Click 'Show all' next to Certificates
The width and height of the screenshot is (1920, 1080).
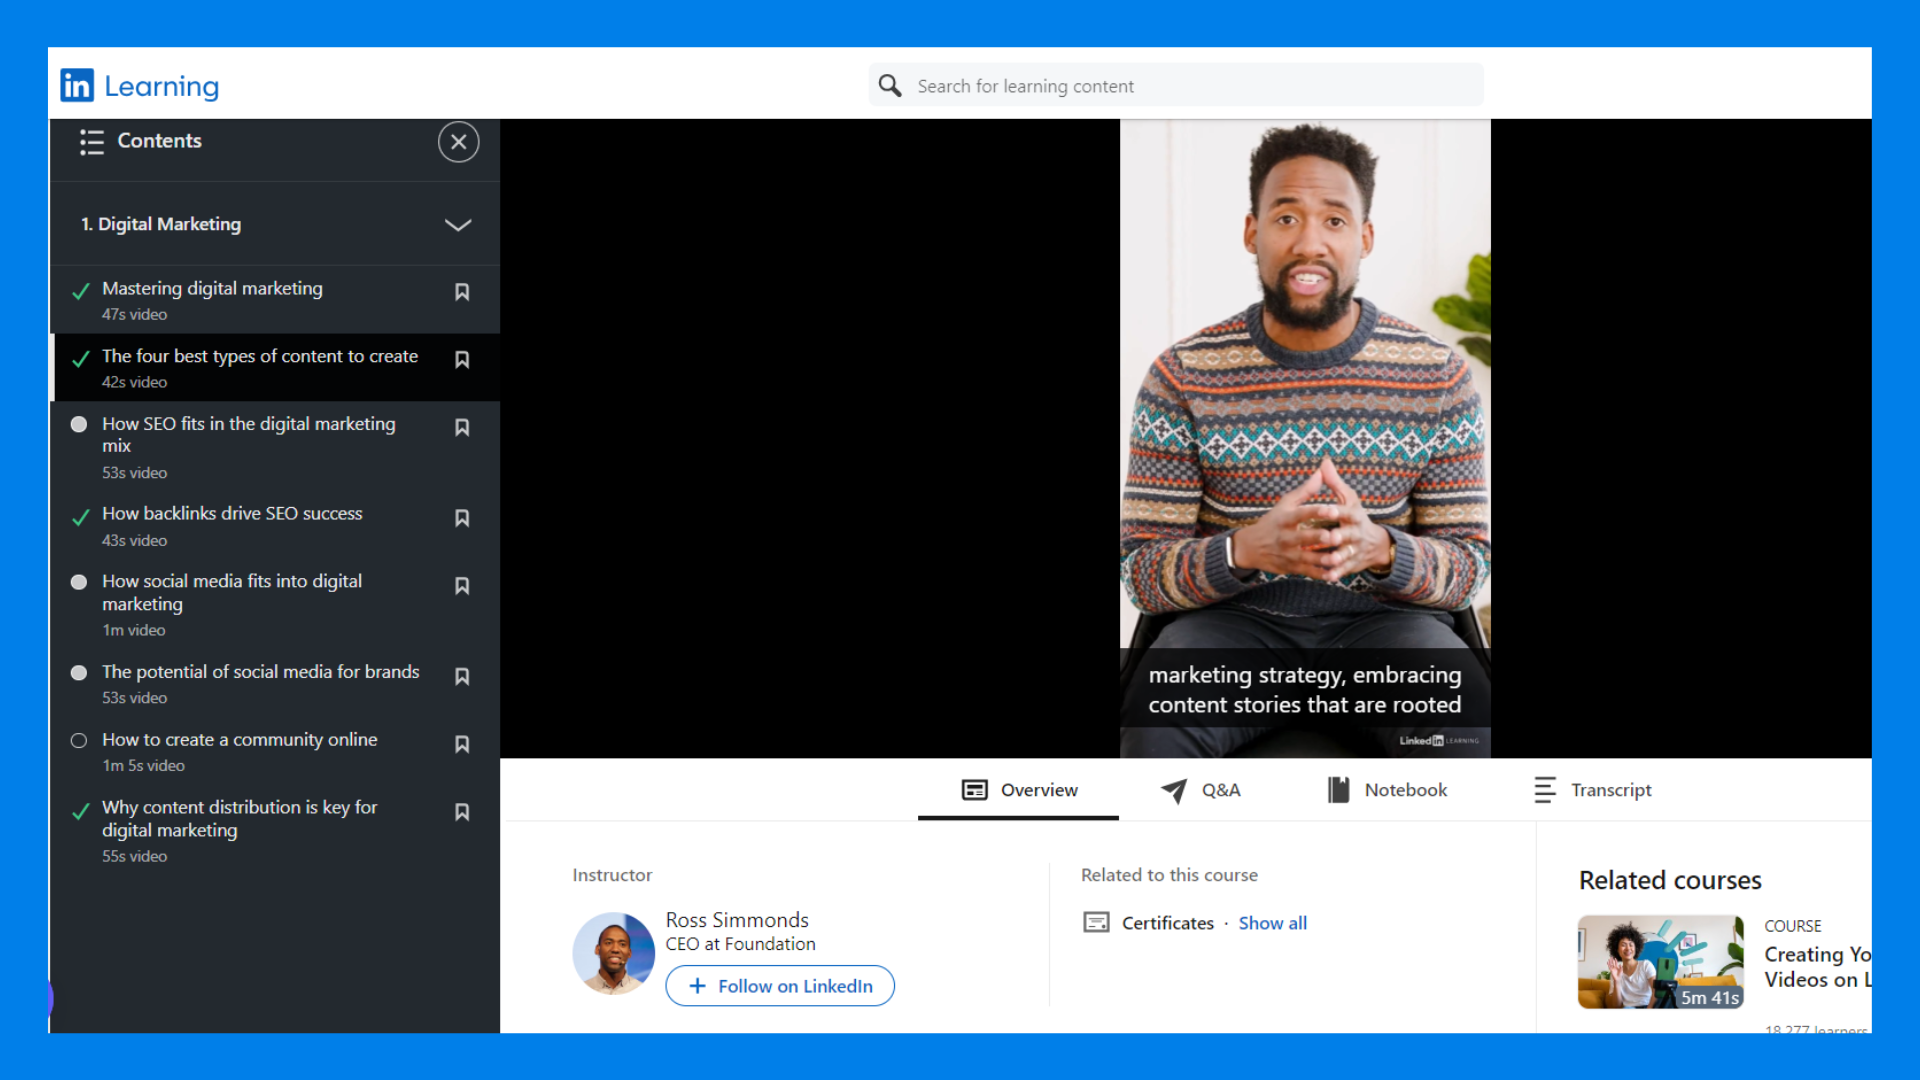tap(1271, 922)
